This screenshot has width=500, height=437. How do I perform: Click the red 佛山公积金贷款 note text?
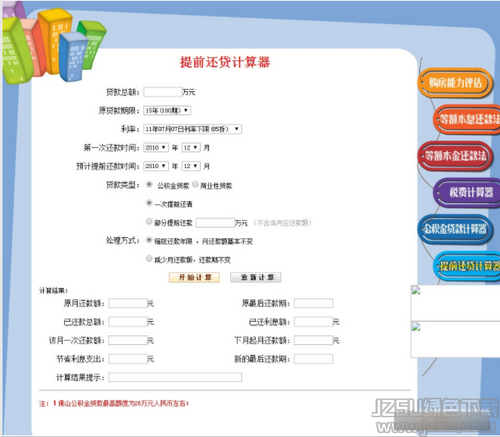pyautogui.click(x=114, y=404)
